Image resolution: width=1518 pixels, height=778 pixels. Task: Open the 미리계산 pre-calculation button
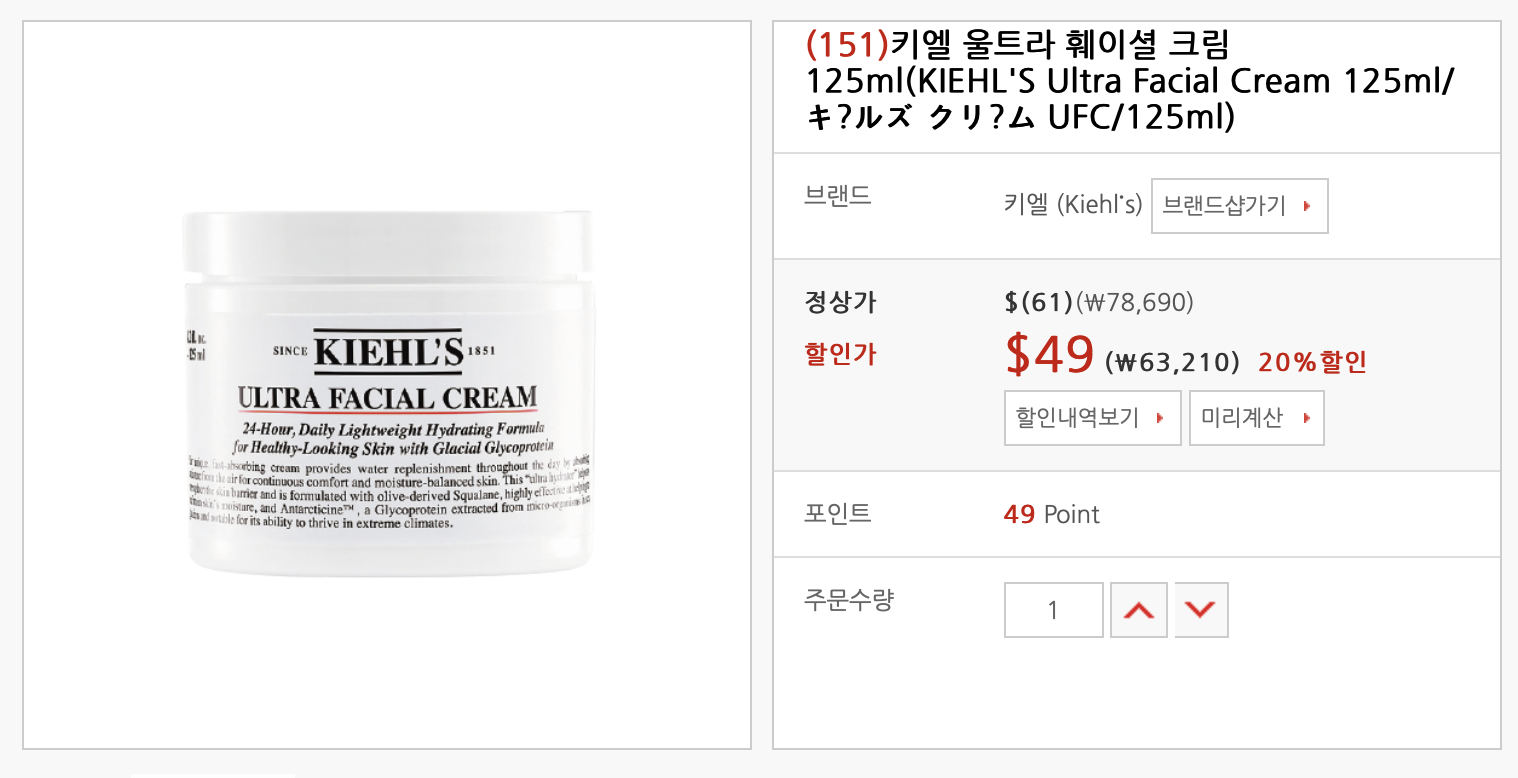[1257, 418]
